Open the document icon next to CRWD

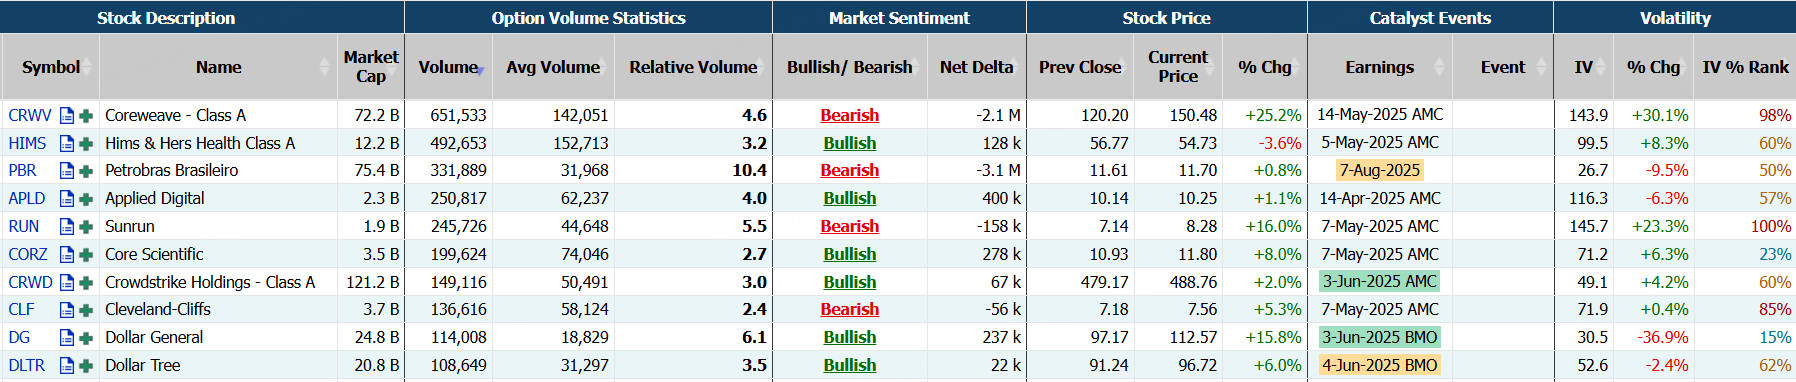click(67, 282)
